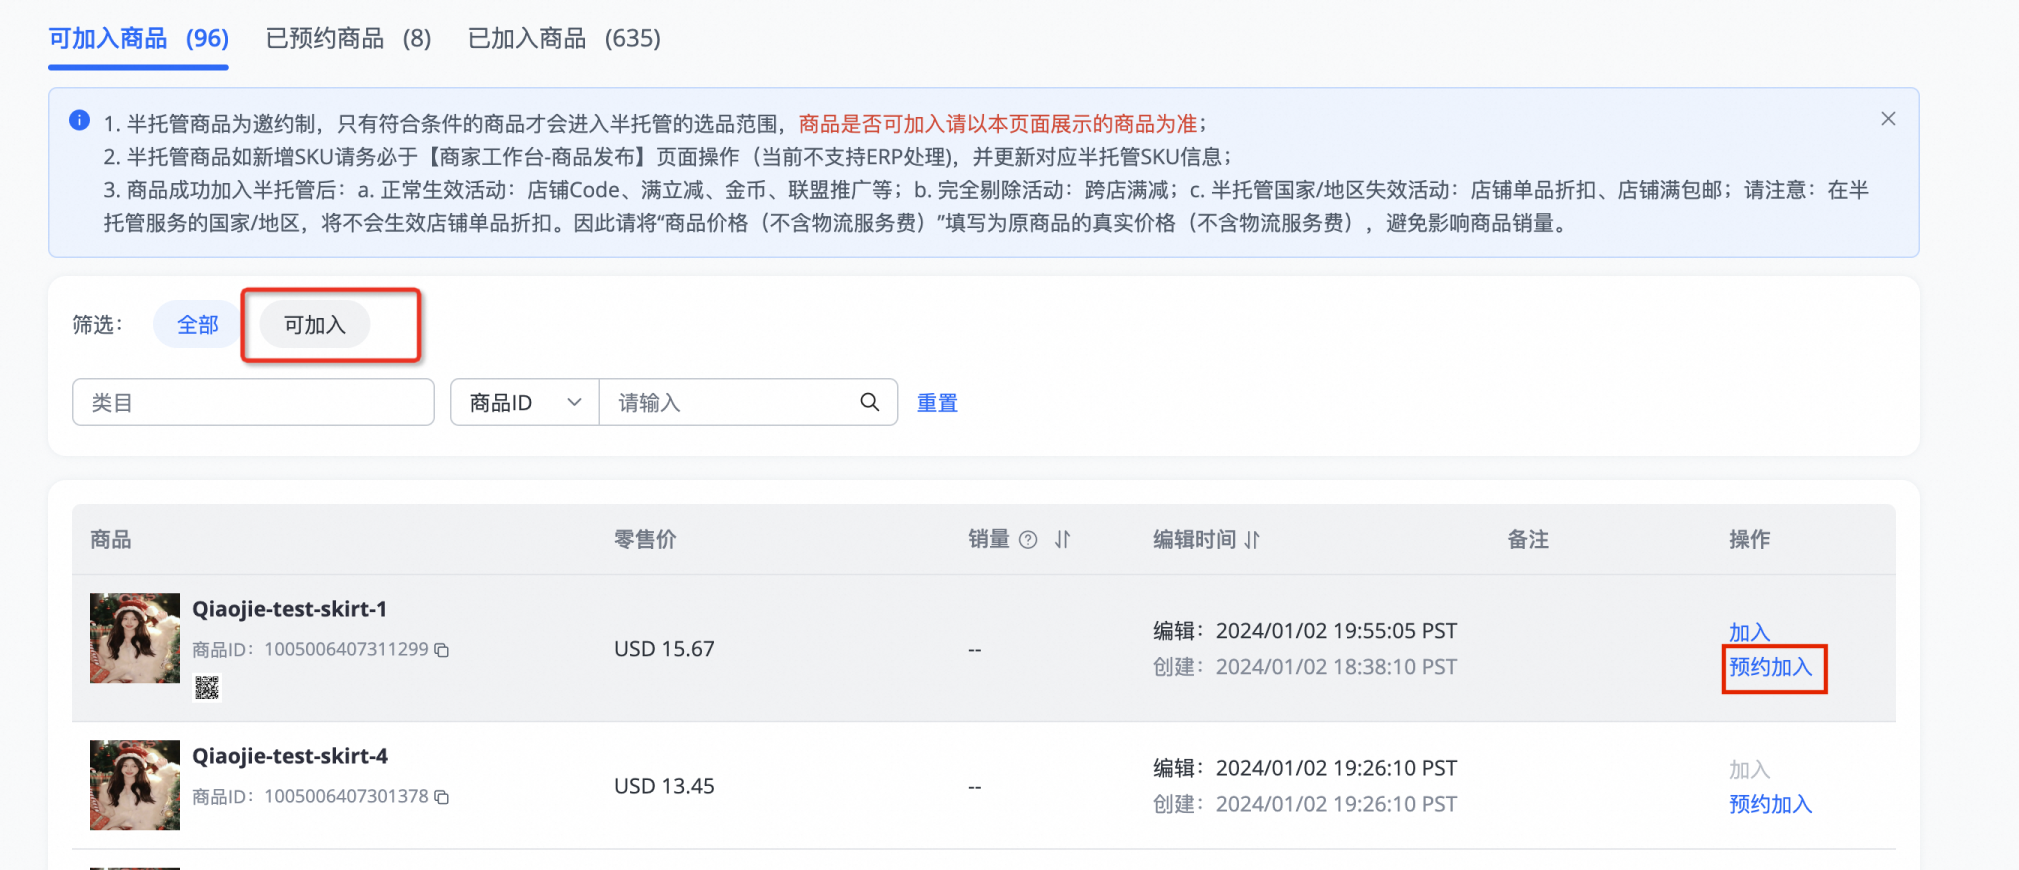Click the search magnifier icon
The height and width of the screenshot is (870, 2019).
tap(869, 402)
